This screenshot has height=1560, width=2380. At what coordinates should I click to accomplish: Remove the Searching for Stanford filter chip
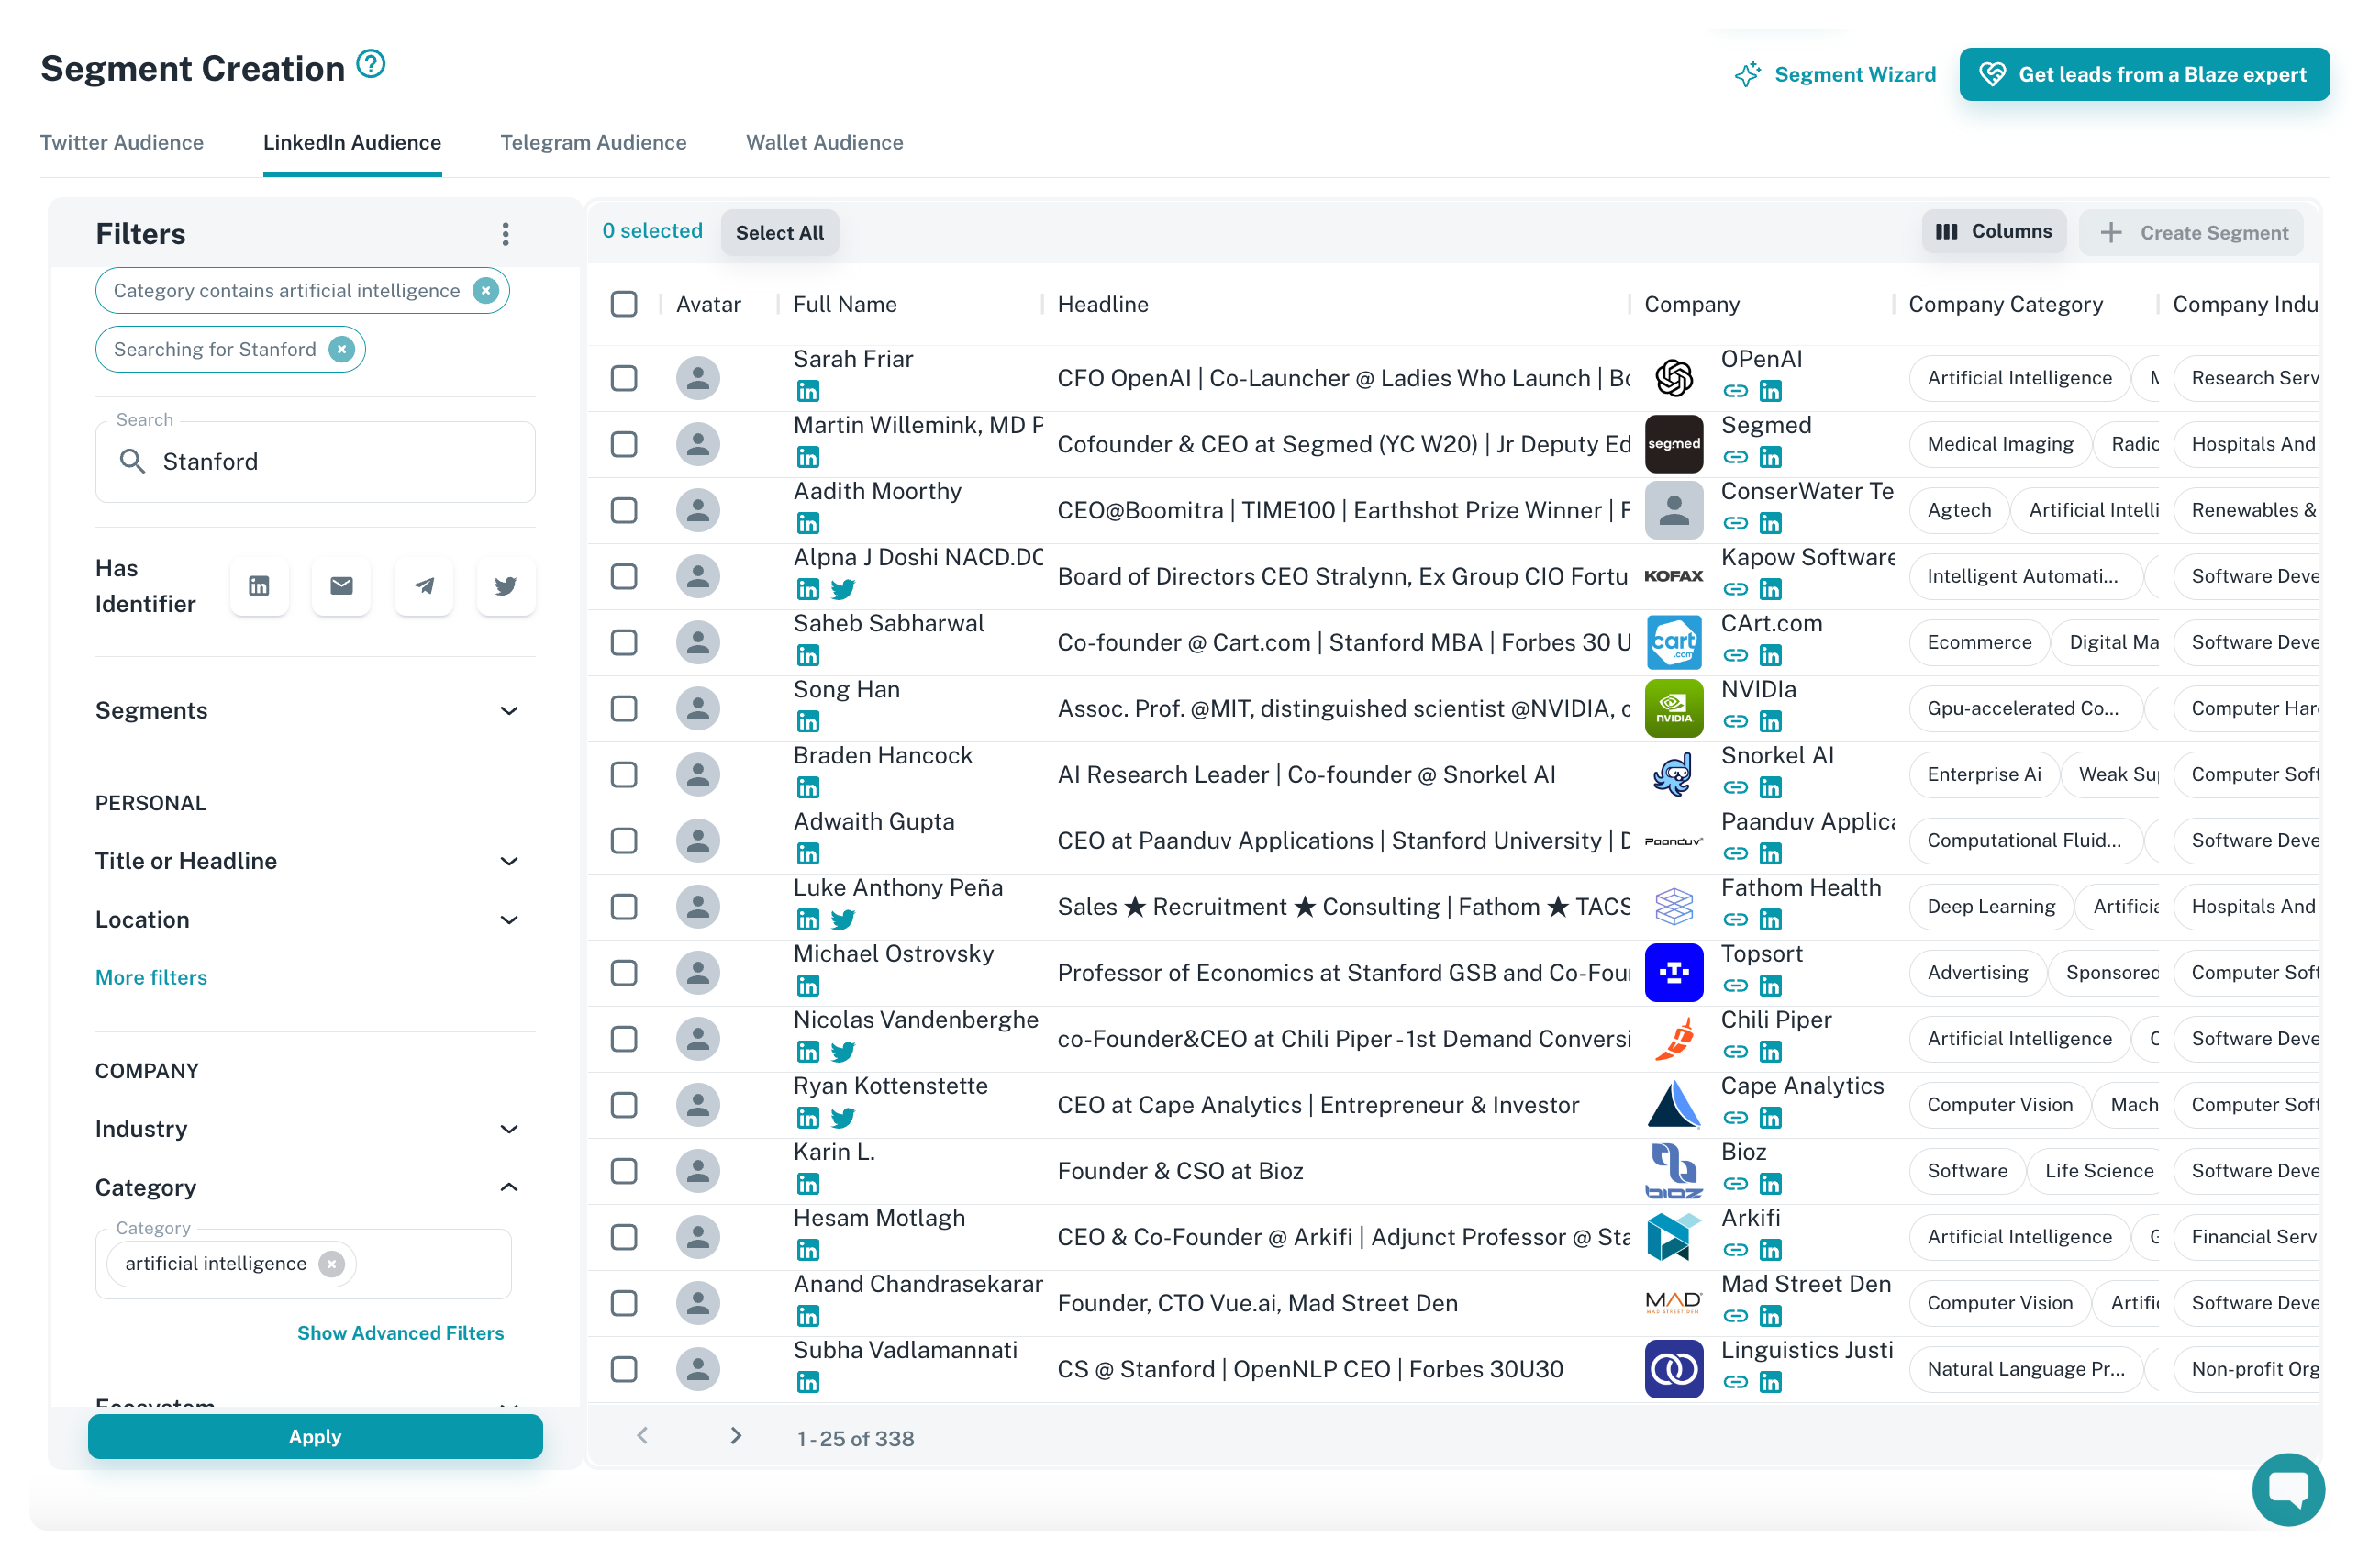pyautogui.click(x=342, y=350)
